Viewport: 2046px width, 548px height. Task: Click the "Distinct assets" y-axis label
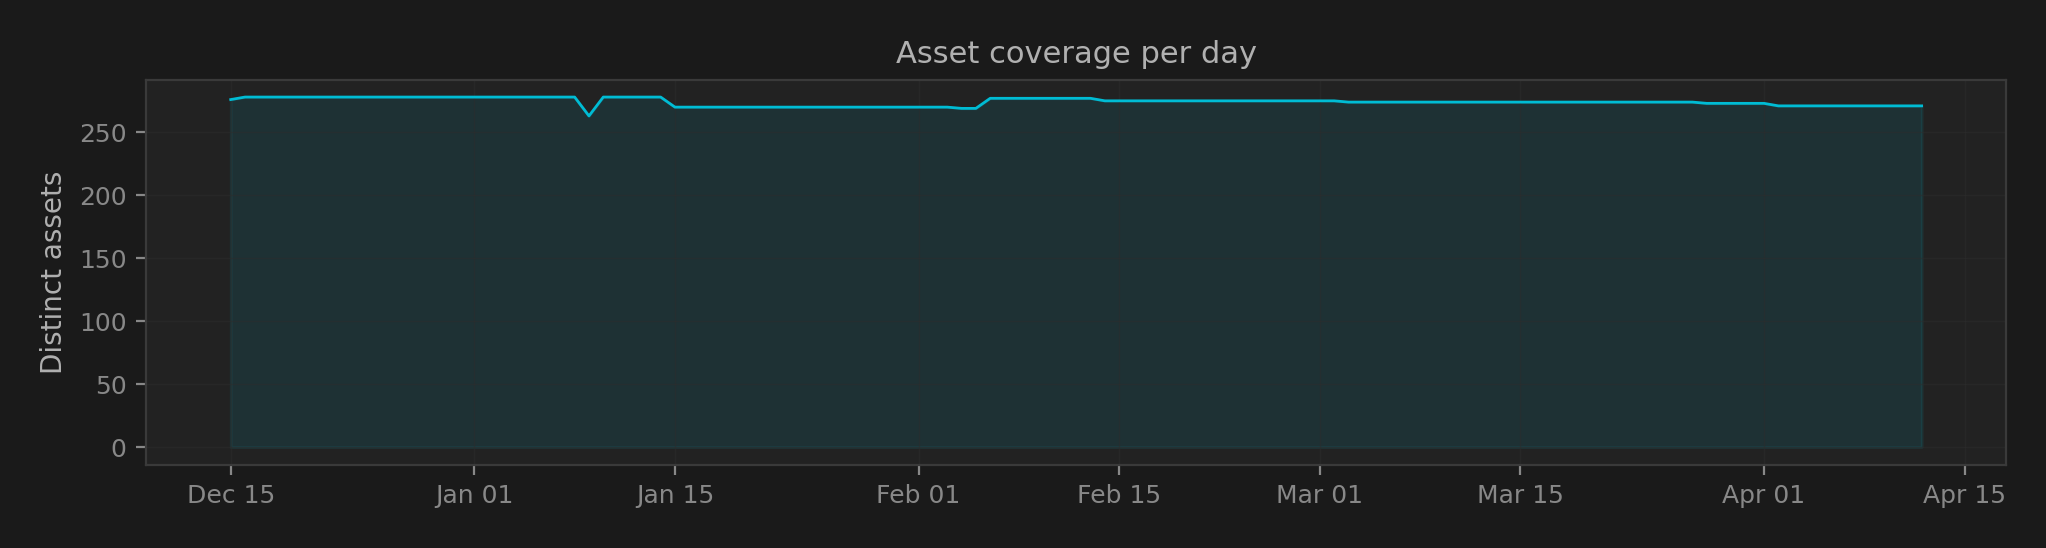52,273
